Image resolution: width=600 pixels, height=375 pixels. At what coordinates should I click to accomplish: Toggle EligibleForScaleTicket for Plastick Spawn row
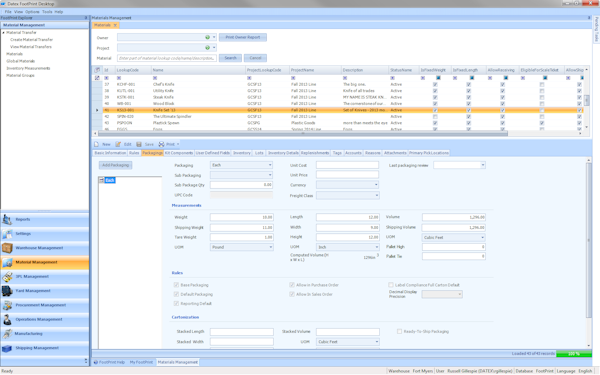(542, 123)
